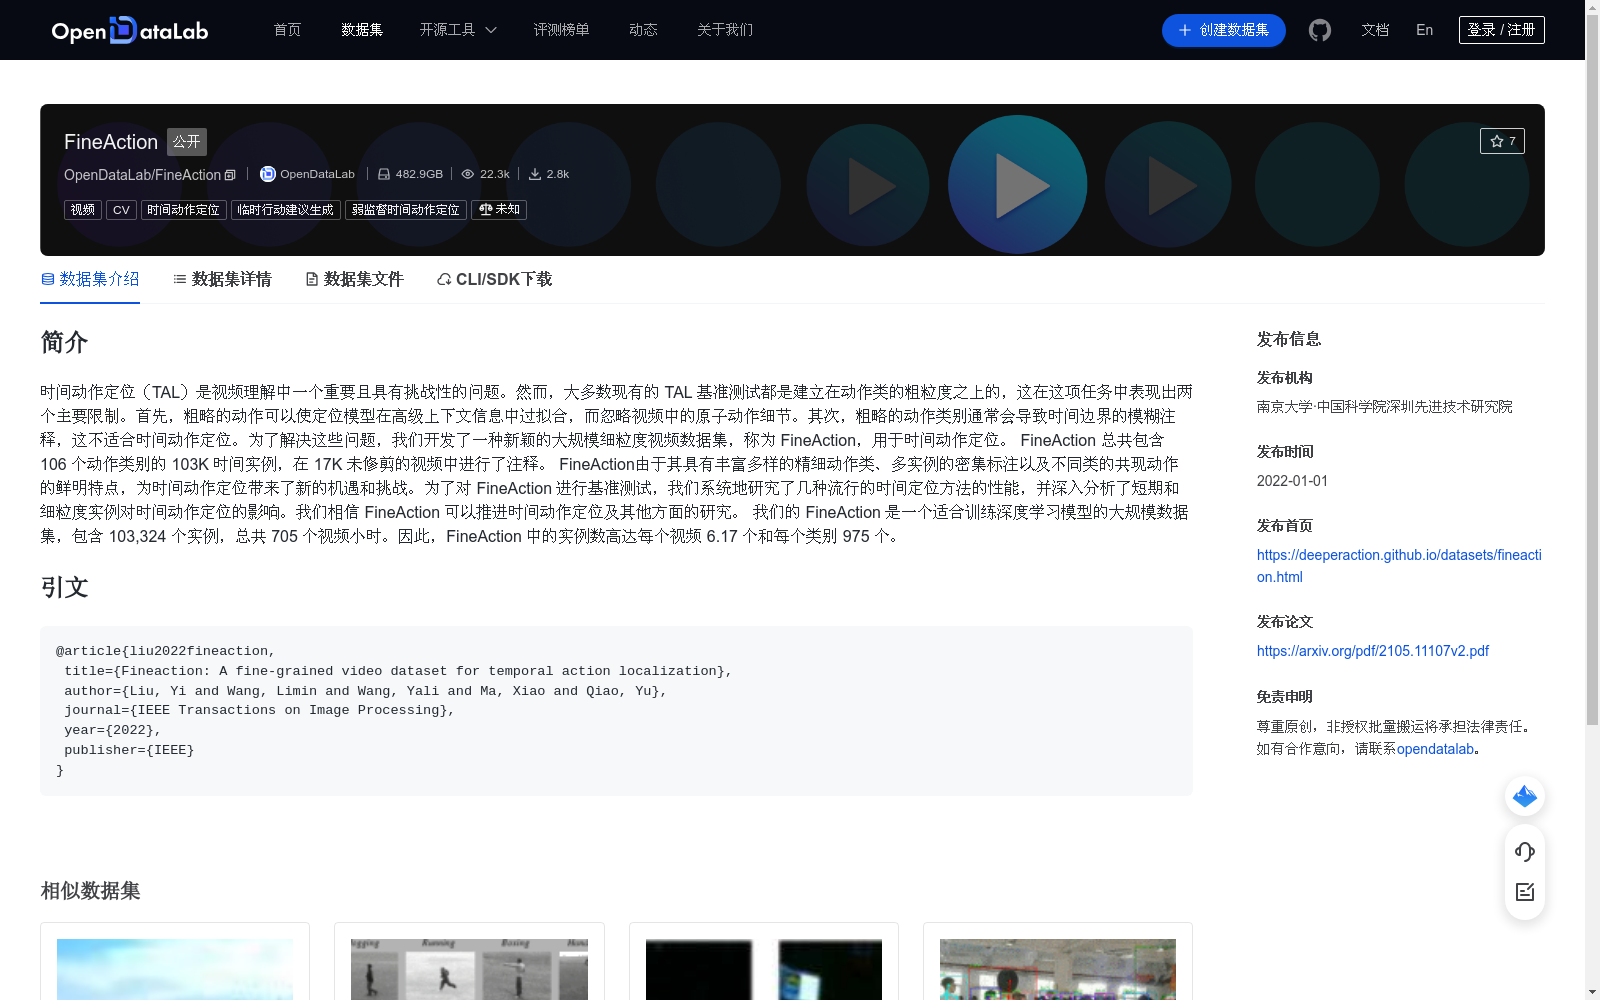Switch to the 数据集详情 tab
1600x1000 pixels.
tap(222, 279)
